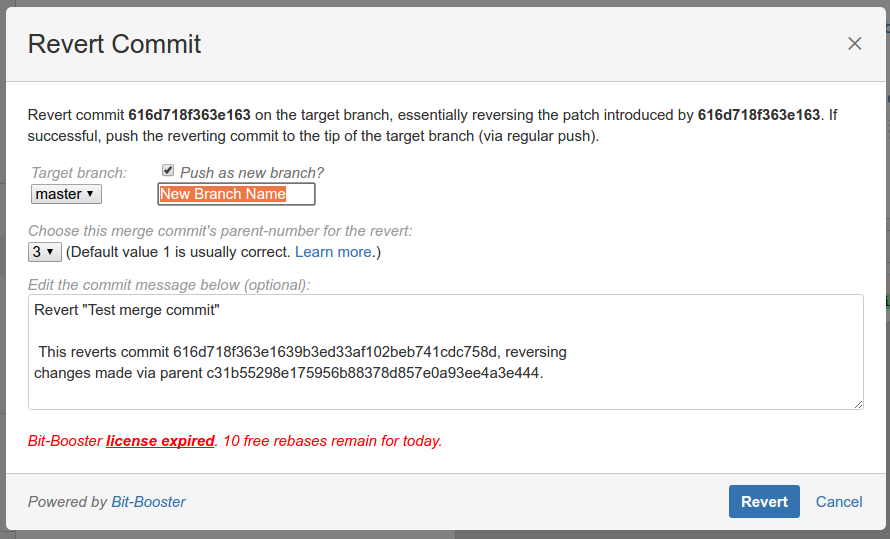Image resolution: width=890 pixels, height=539 pixels.
Task: Click the 'Choose this merge commit's parent-number' label
Action: pos(220,231)
